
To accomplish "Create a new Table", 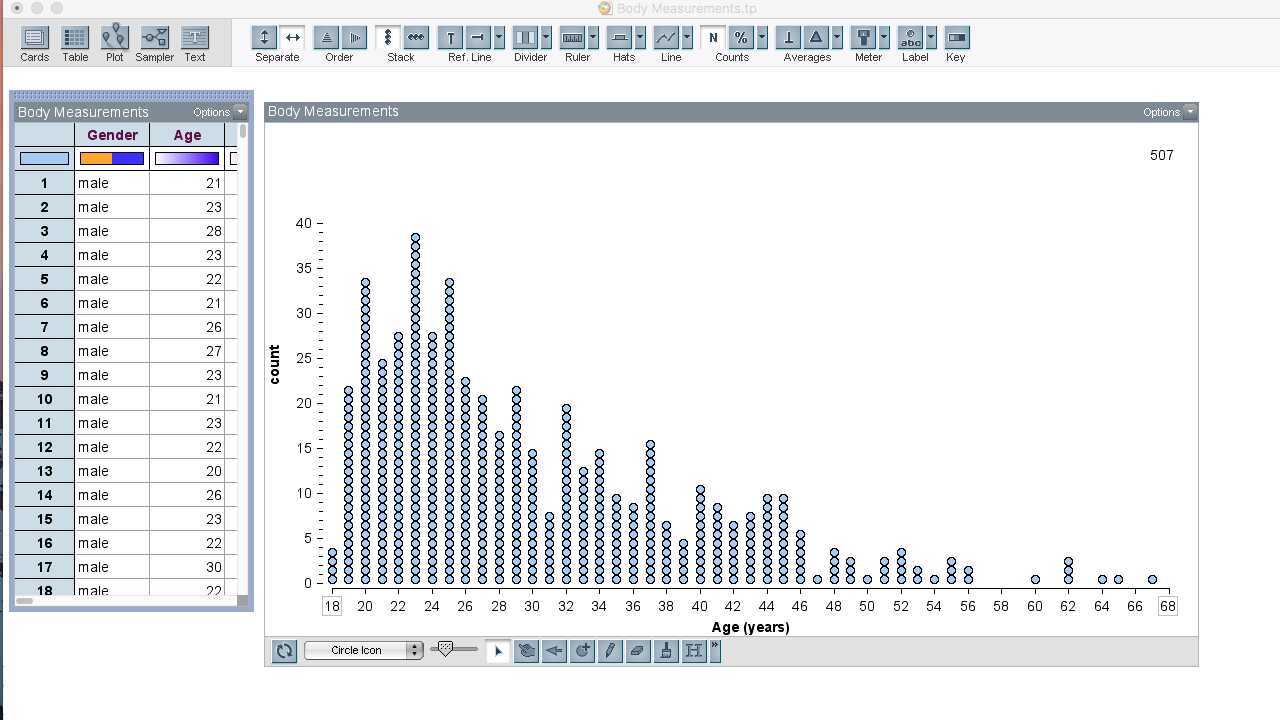I will pos(74,40).
